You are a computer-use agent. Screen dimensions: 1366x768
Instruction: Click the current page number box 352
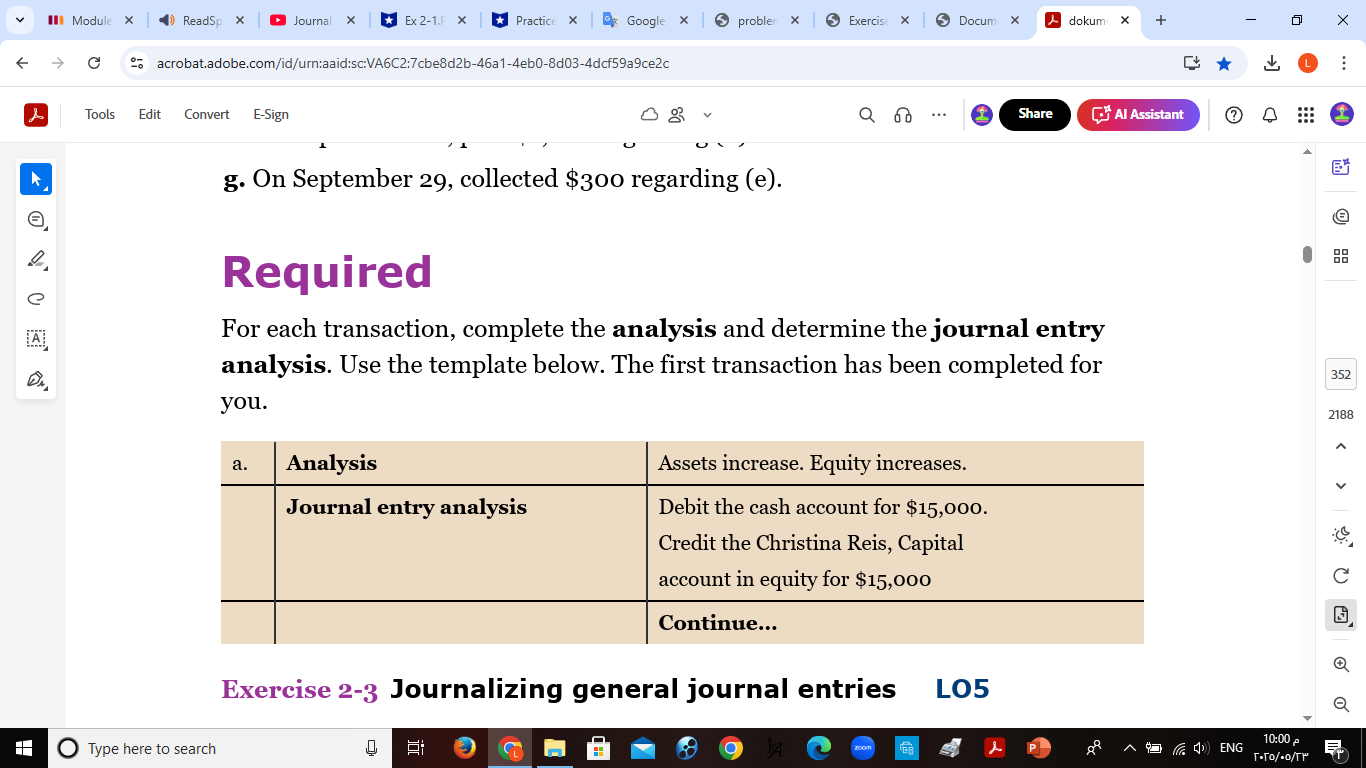(1341, 375)
